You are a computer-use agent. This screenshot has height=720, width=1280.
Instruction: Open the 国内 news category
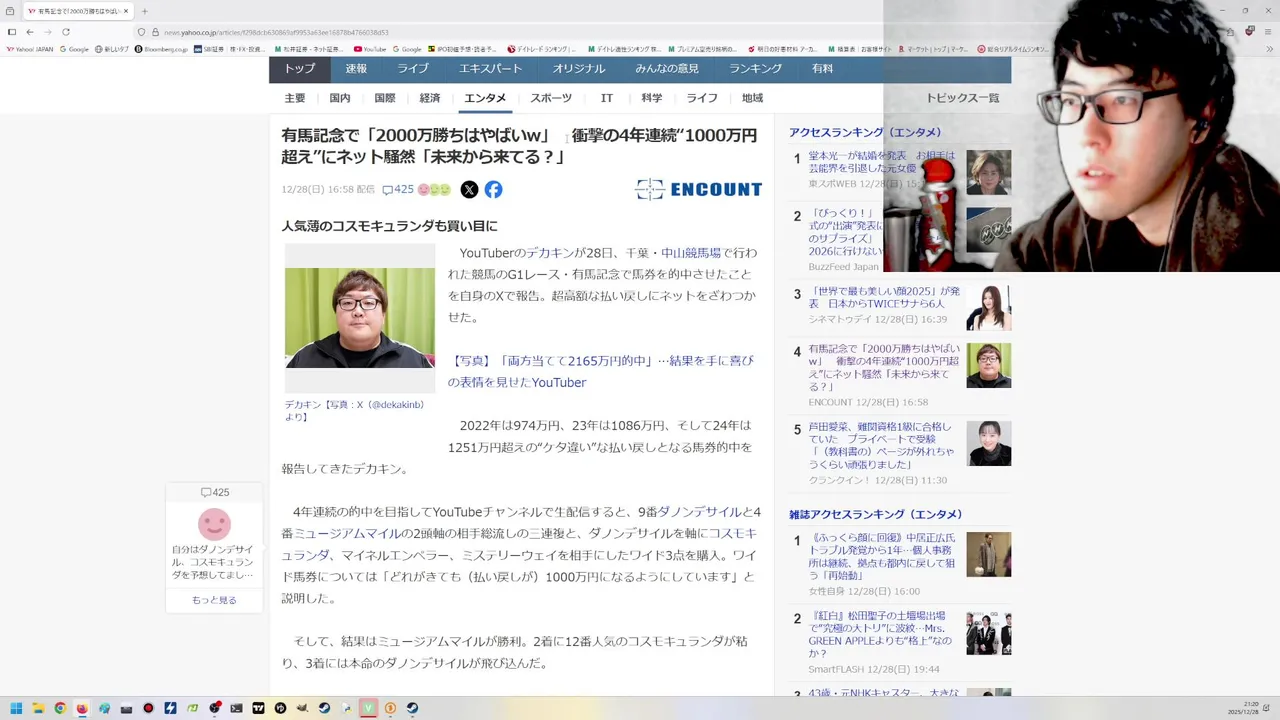point(340,98)
